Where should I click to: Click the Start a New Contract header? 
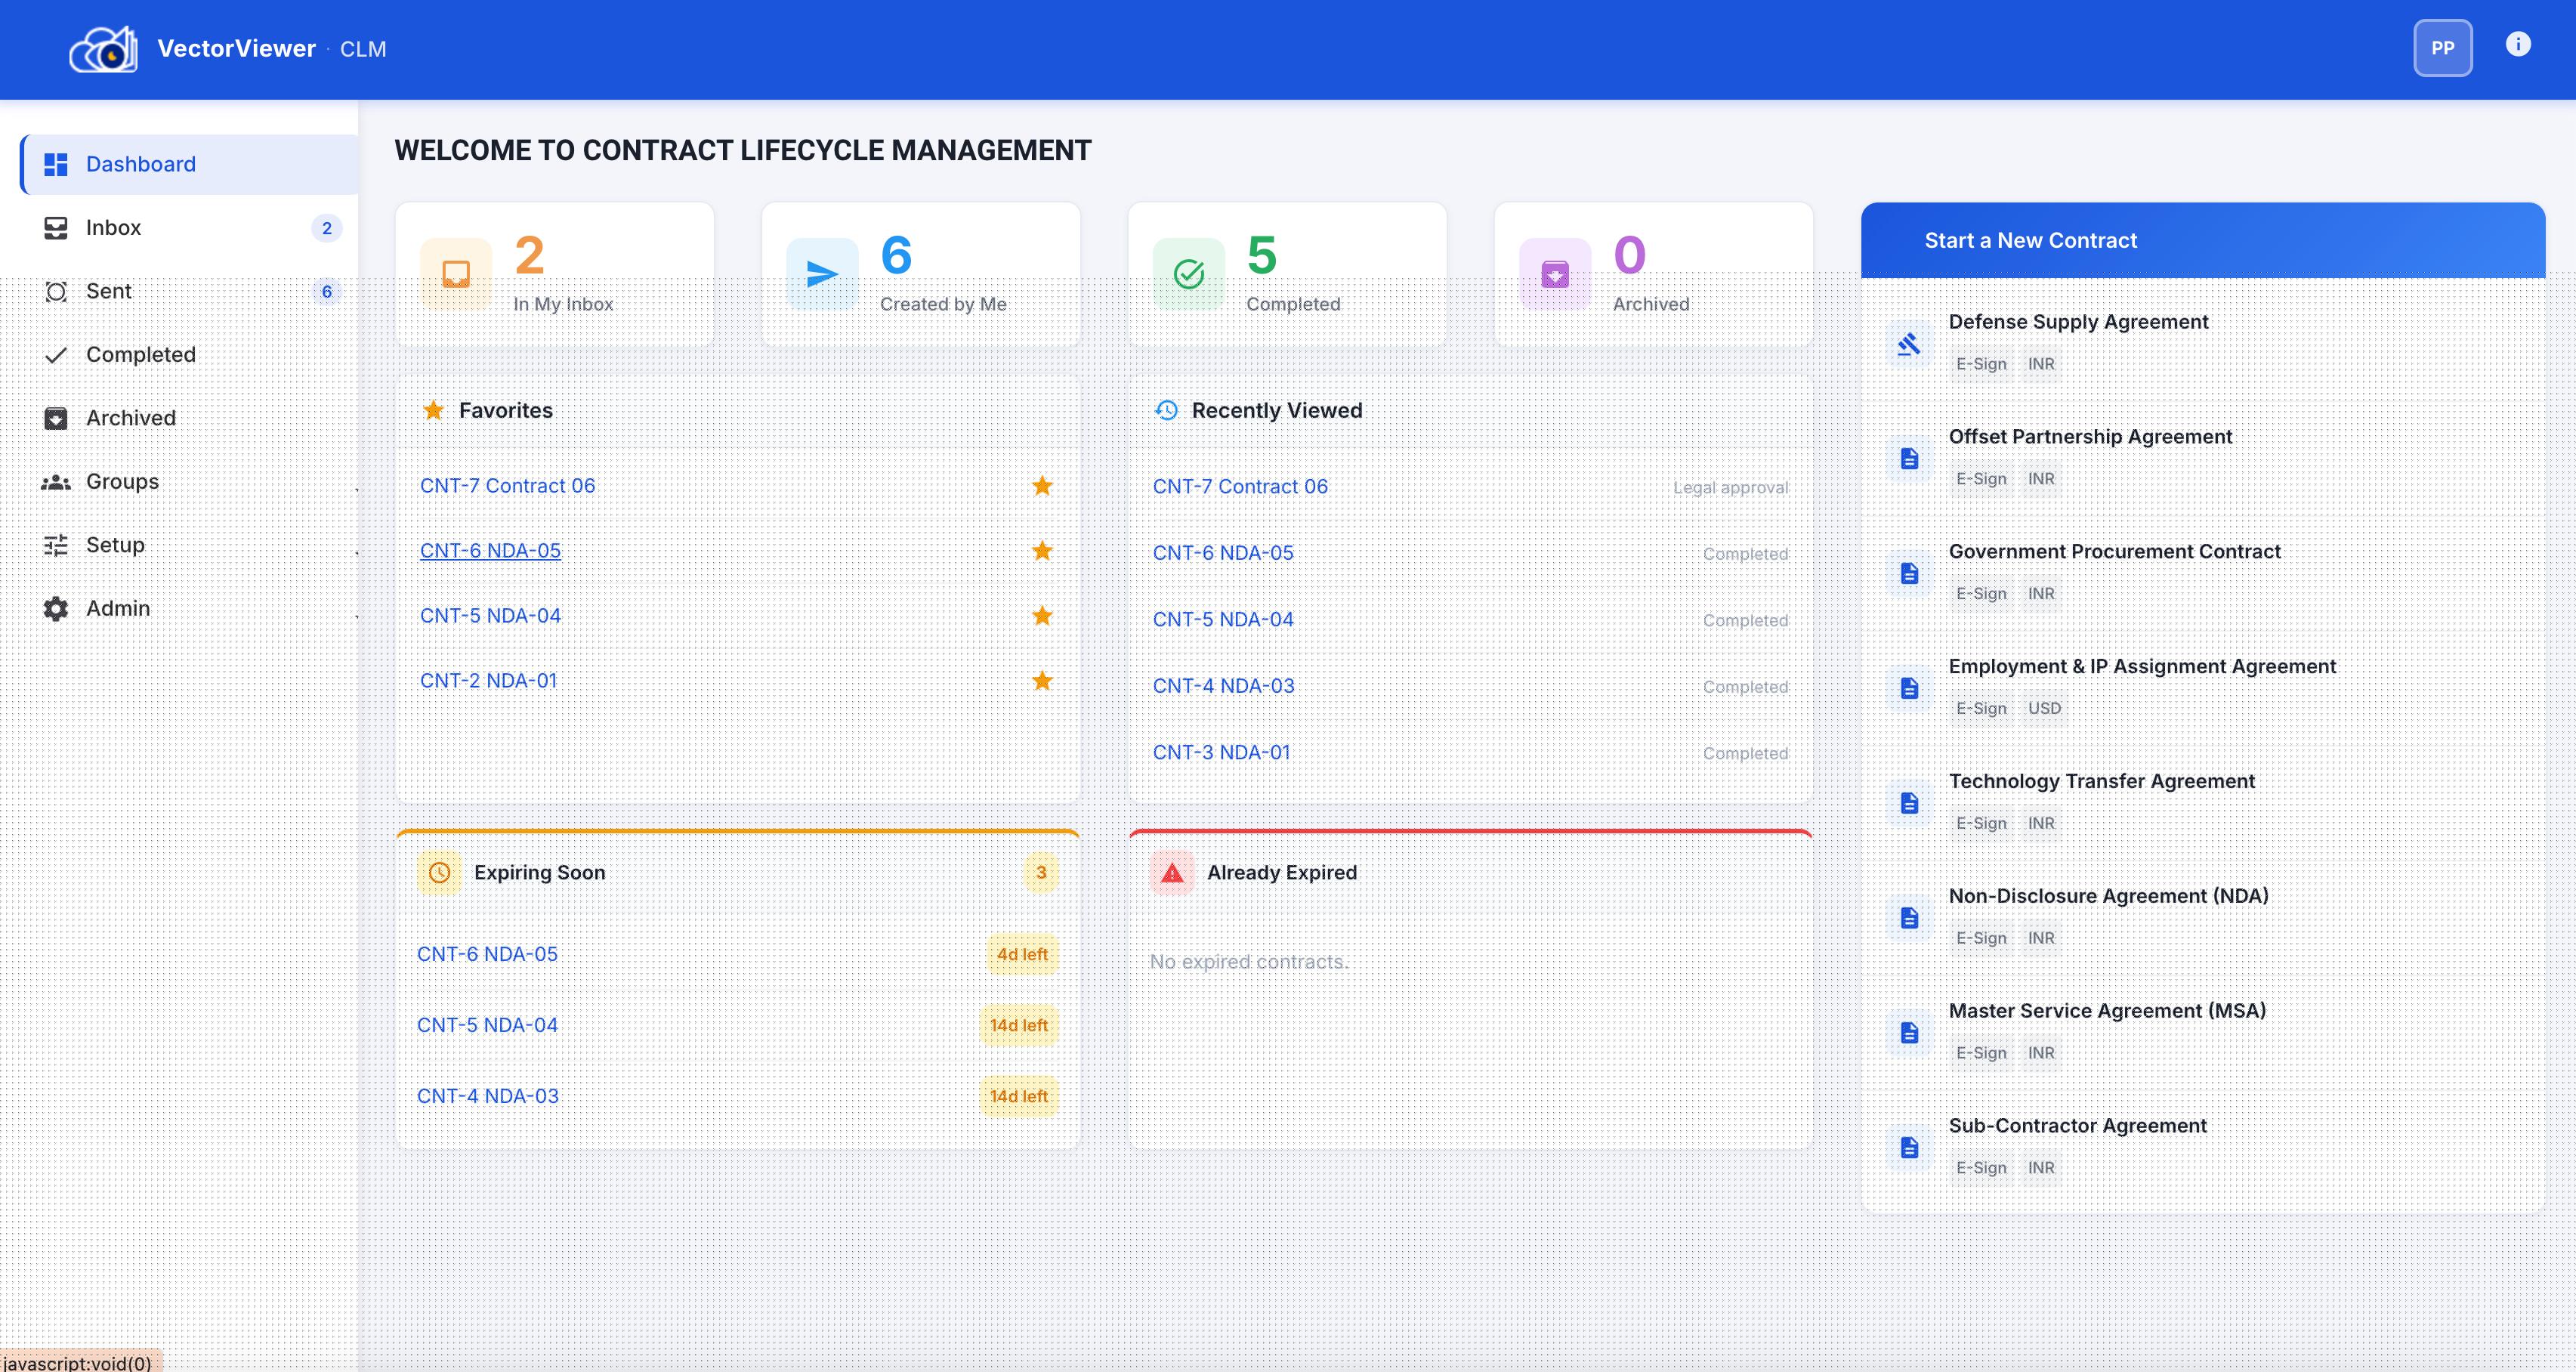point(2202,241)
